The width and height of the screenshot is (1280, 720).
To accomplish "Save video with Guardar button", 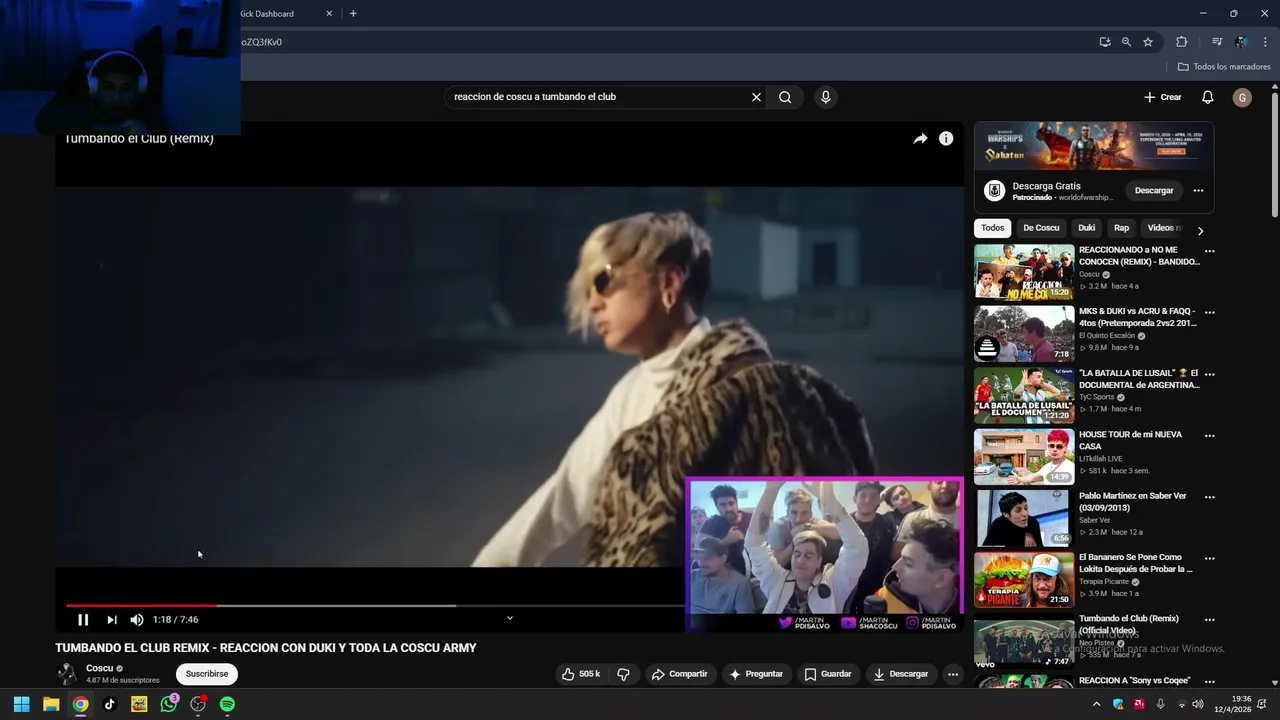I will 828,674.
